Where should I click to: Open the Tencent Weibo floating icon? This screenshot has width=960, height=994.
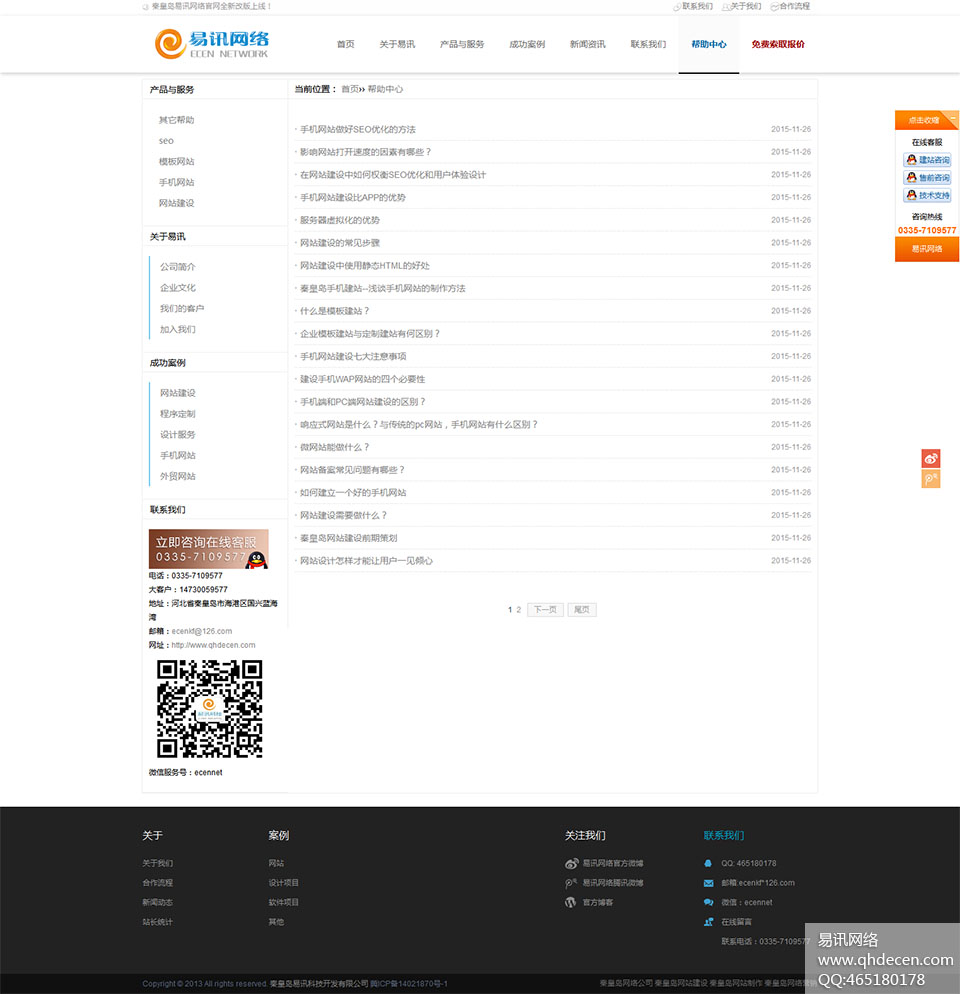pos(930,479)
